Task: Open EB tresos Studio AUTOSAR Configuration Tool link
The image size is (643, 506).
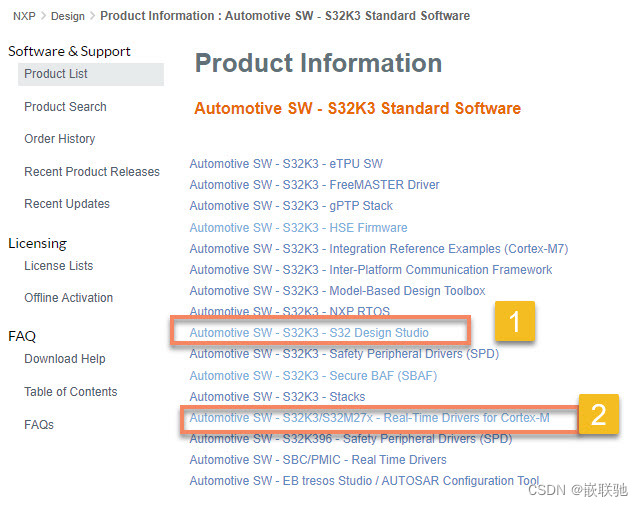Action: [x=364, y=481]
